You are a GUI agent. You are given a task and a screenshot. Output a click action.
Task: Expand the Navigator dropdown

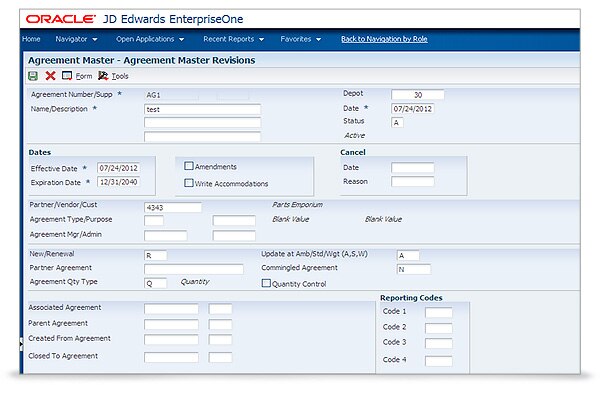tap(76, 39)
